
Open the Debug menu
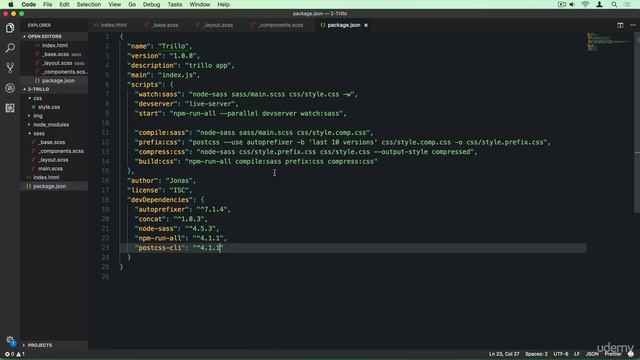[151, 4]
